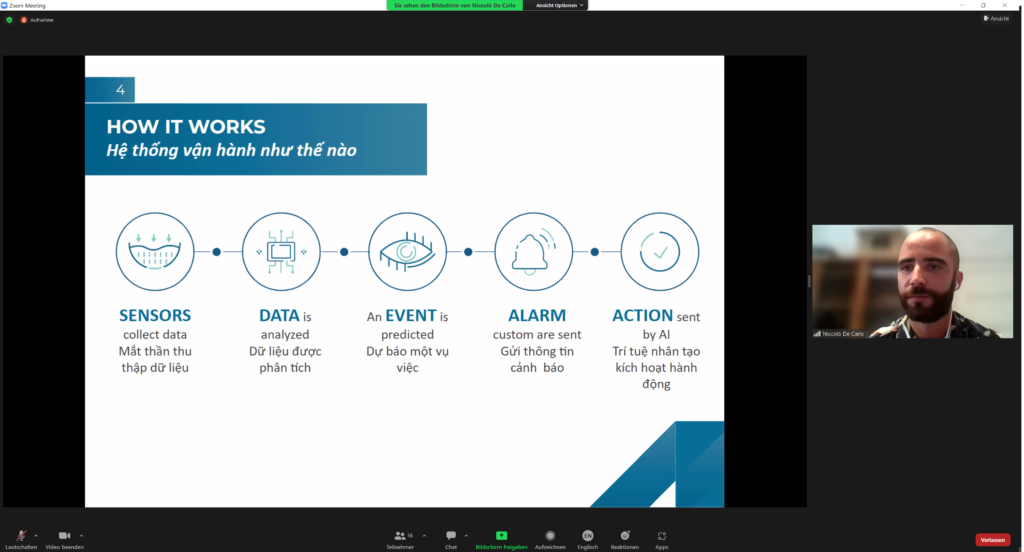Open audio options arrow next to microphone
The image size is (1024, 552).
tap(36, 535)
